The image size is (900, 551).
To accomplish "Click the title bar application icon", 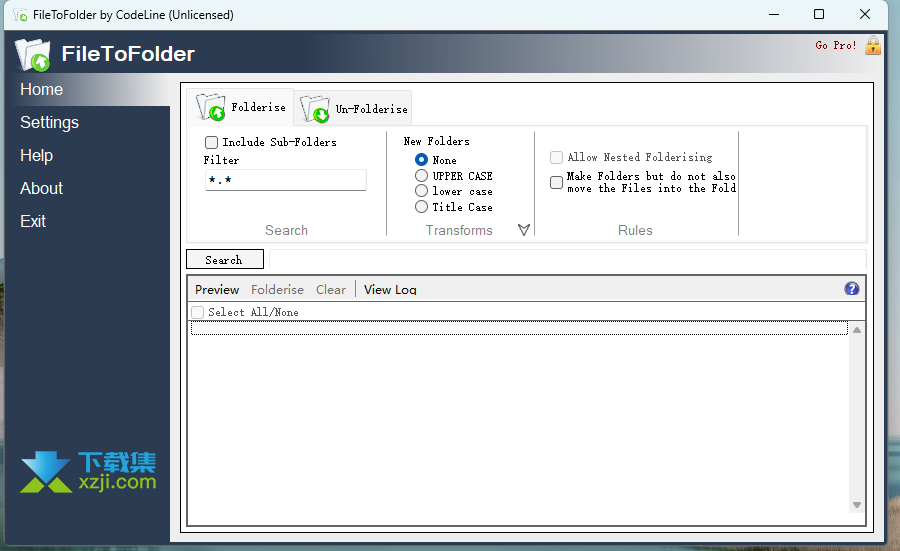I will [20, 15].
